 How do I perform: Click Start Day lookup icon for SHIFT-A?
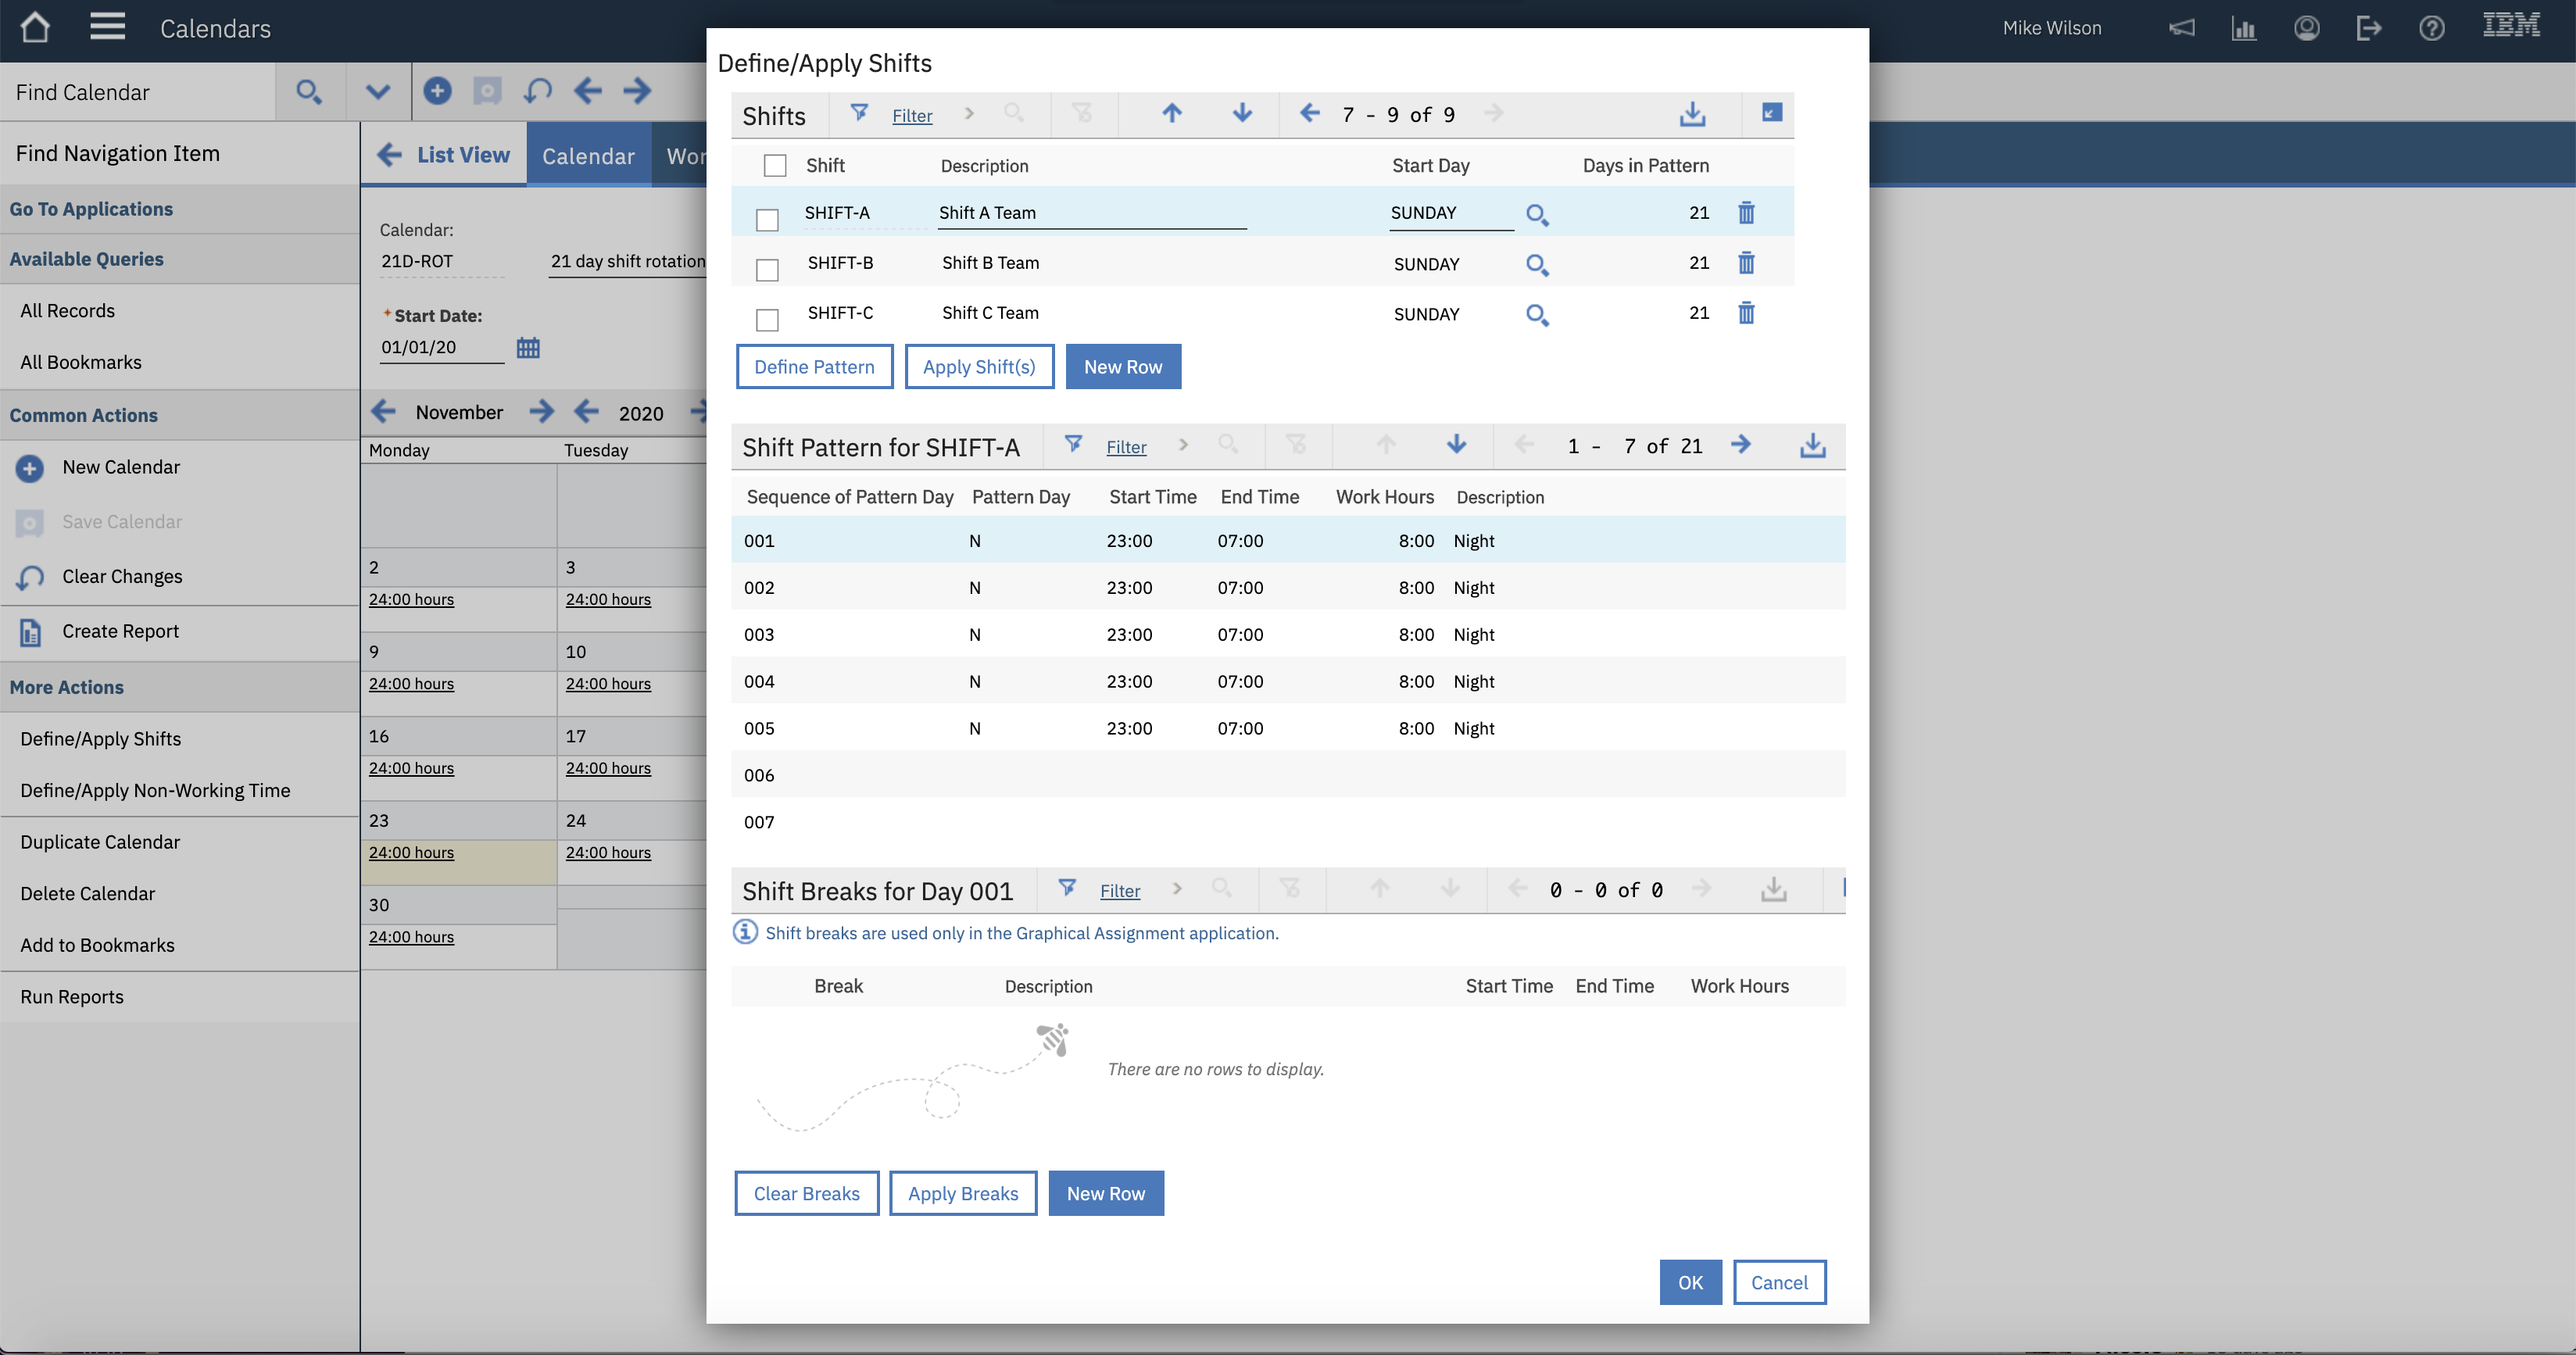[1537, 214]
